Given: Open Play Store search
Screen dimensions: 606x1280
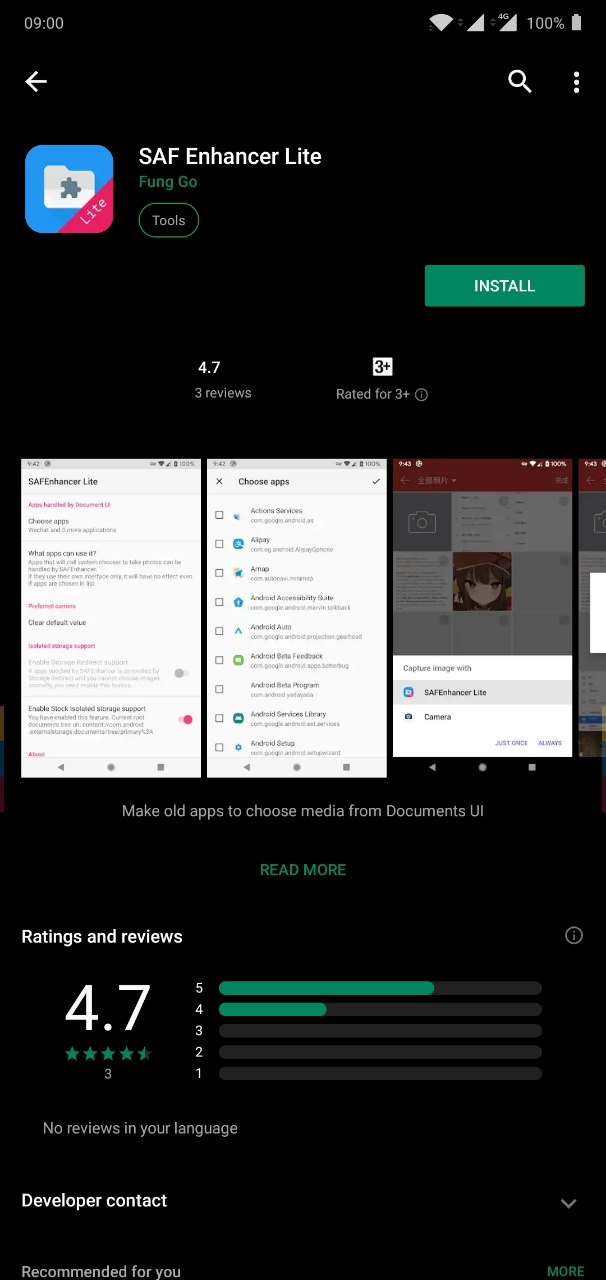Looking at the screenshot, I should [520, 82].
